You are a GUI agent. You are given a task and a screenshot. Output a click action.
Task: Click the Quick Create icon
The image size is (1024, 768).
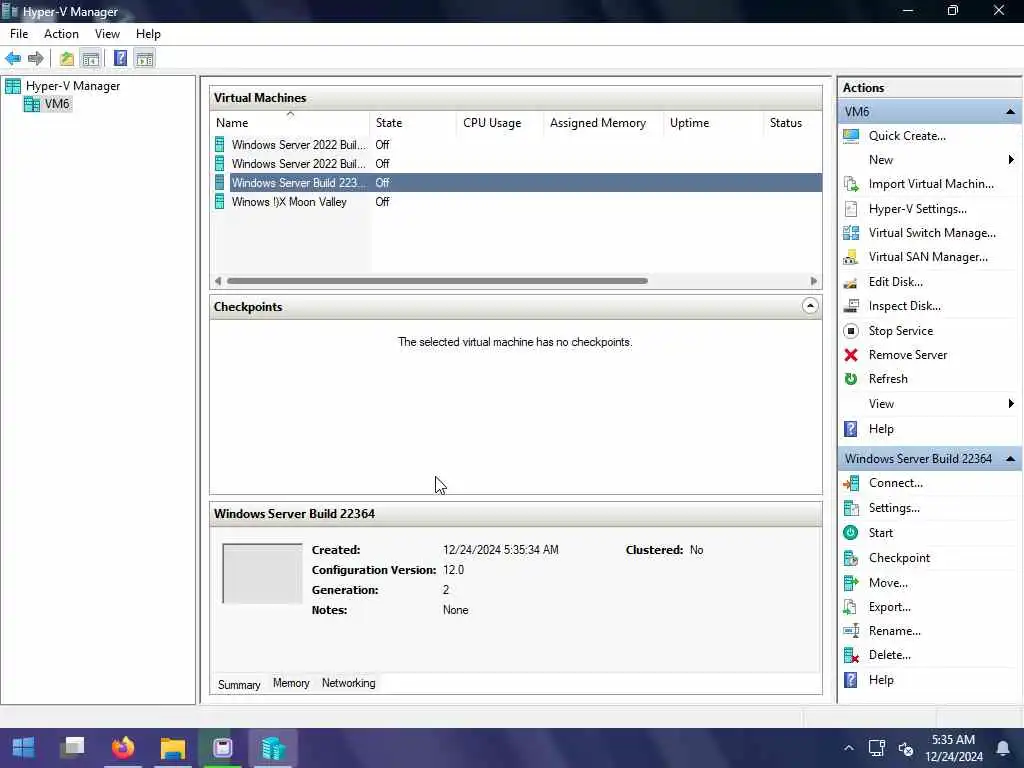(851, 136)
